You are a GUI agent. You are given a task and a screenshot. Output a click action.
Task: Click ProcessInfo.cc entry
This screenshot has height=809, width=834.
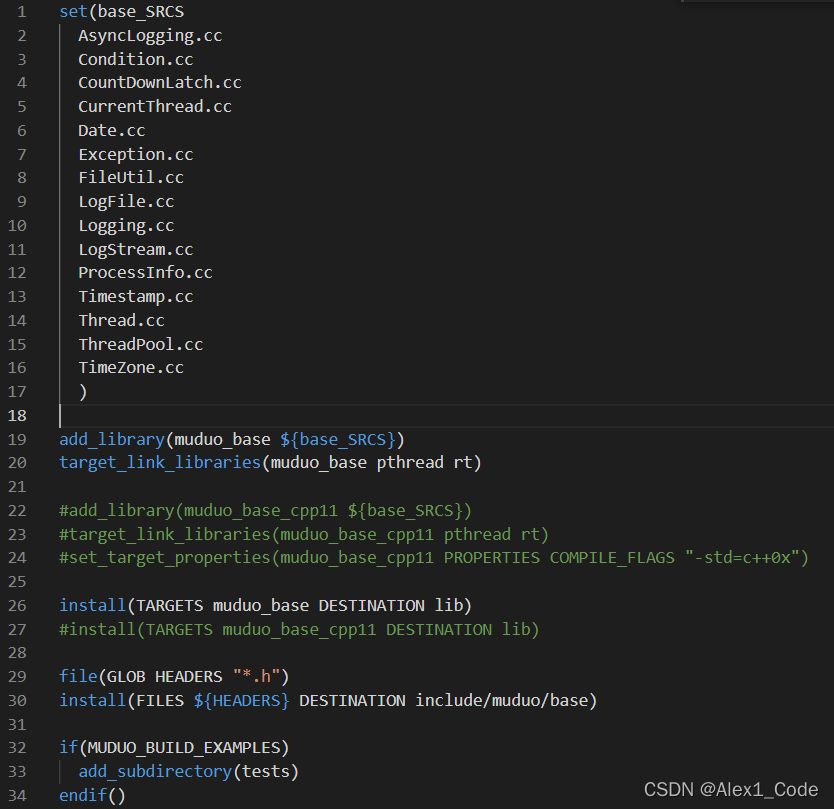pos(145,273)
